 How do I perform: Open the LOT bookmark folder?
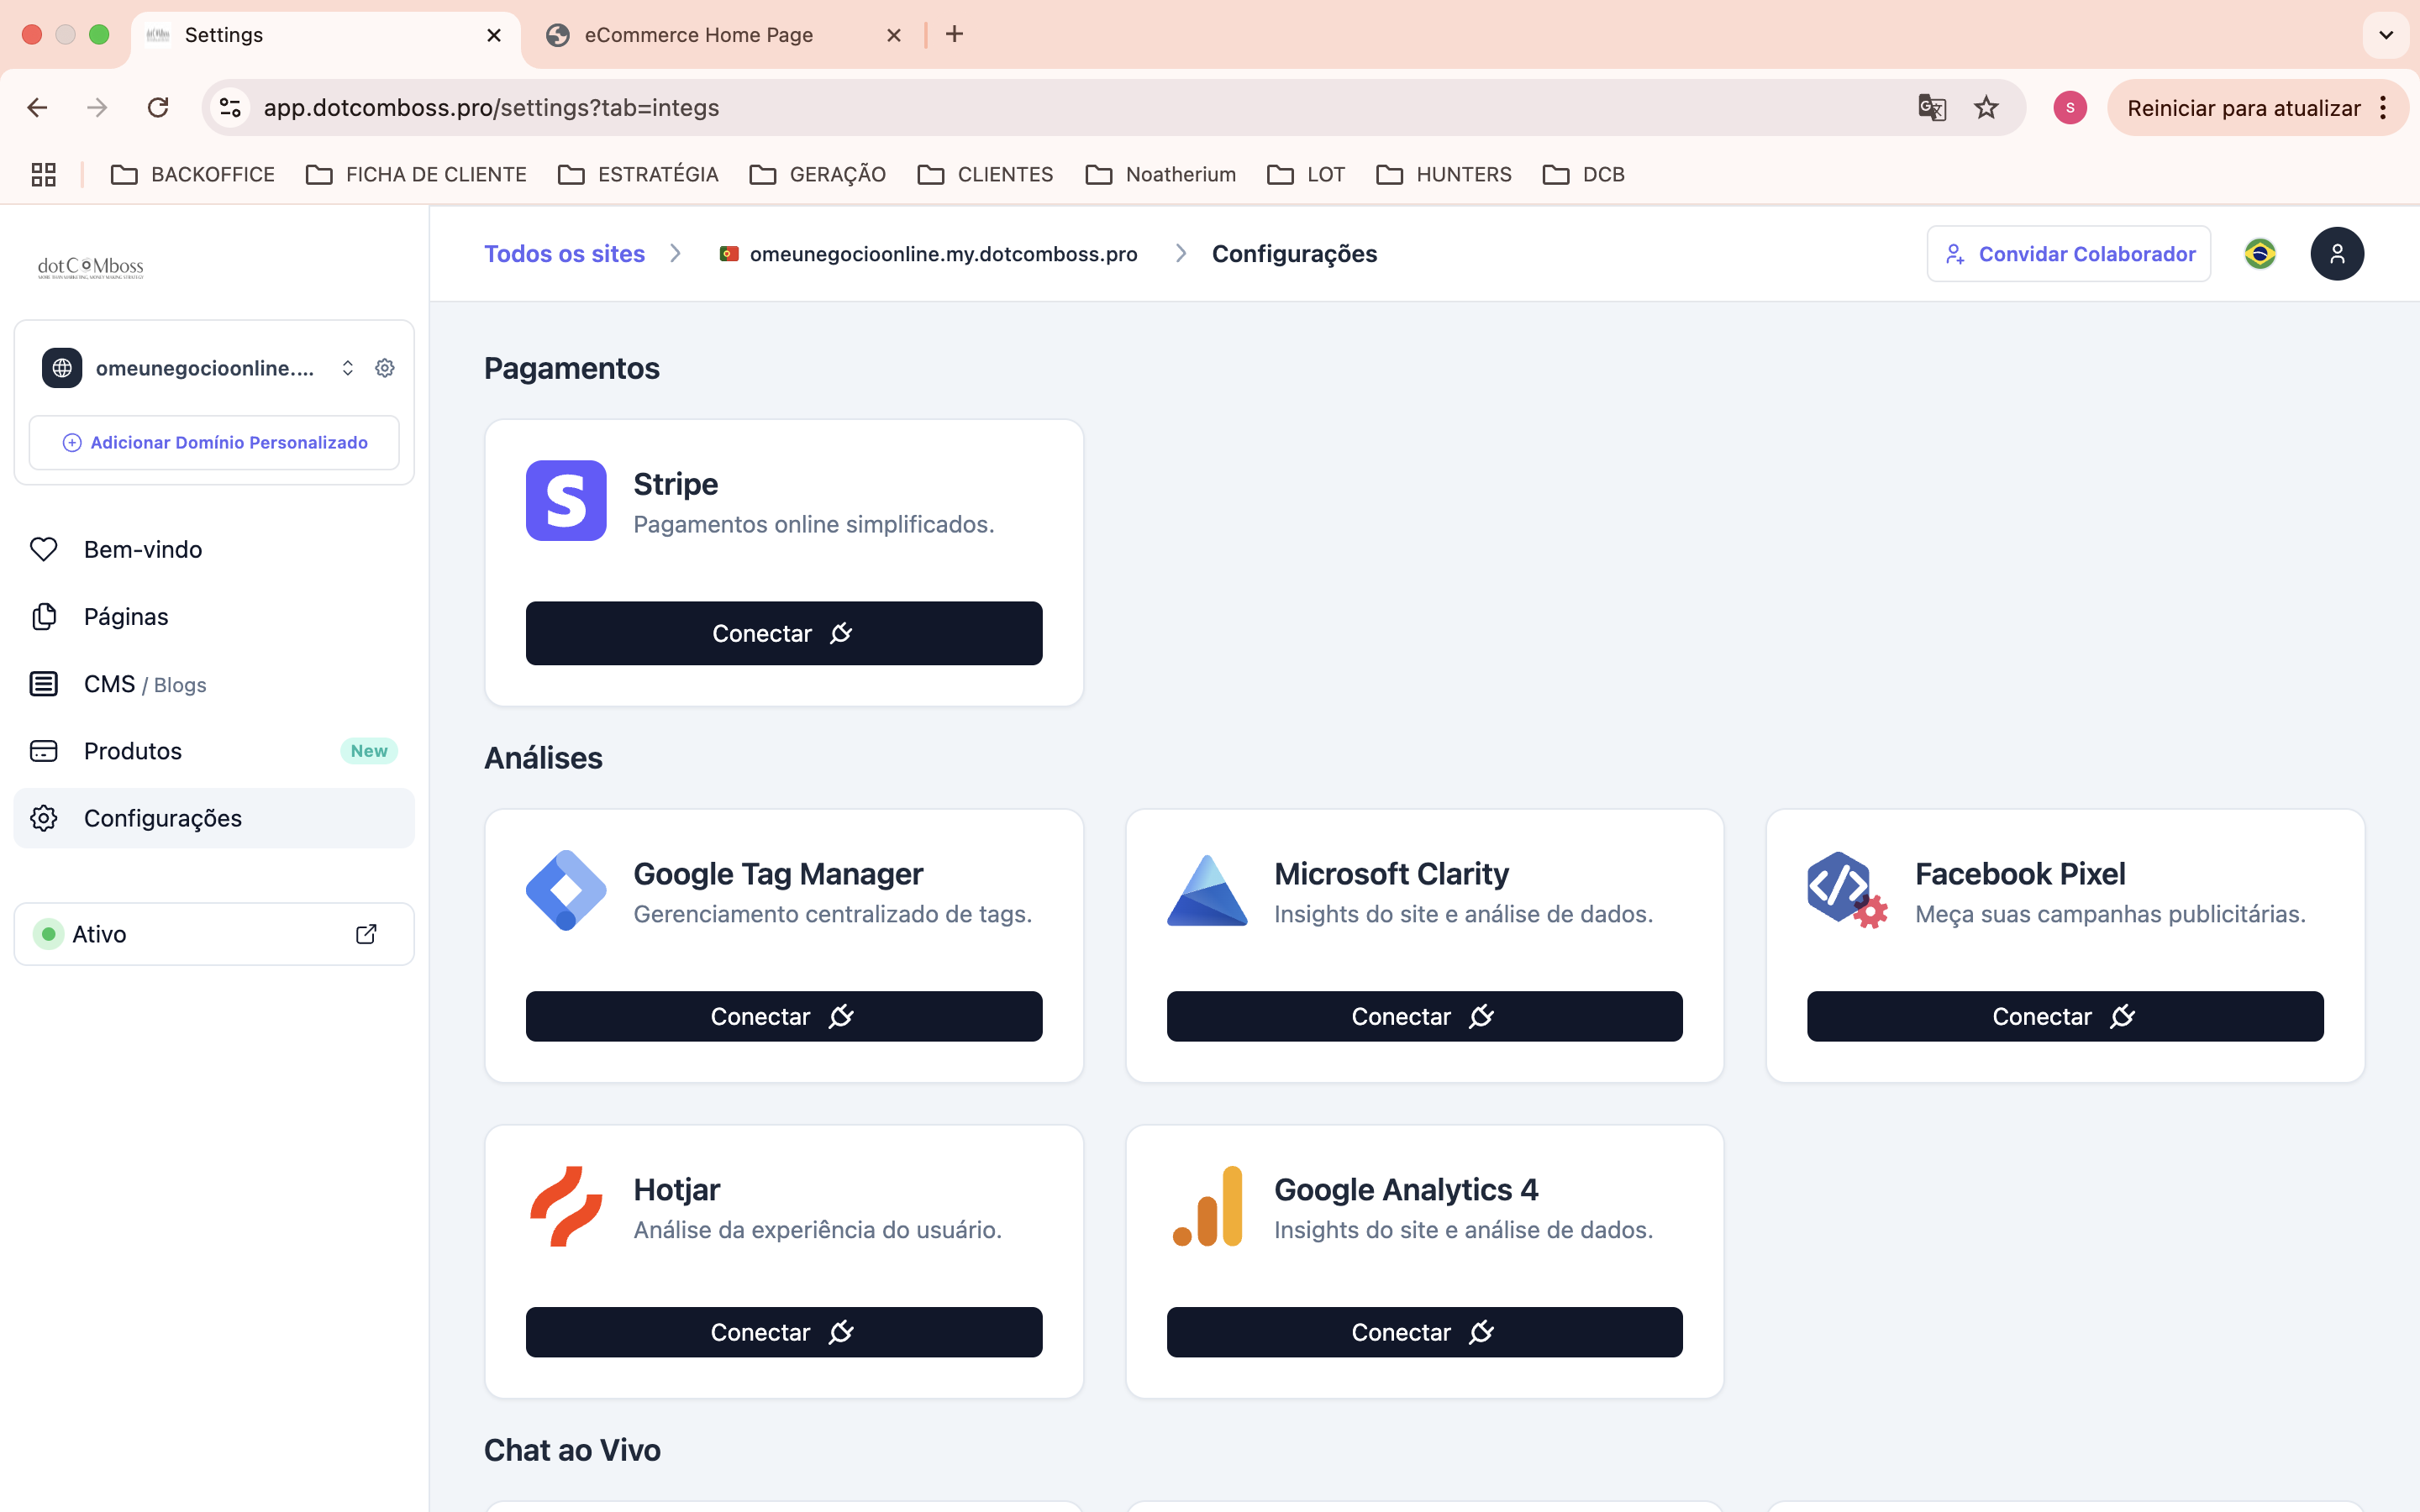(x=1305, y=174)
